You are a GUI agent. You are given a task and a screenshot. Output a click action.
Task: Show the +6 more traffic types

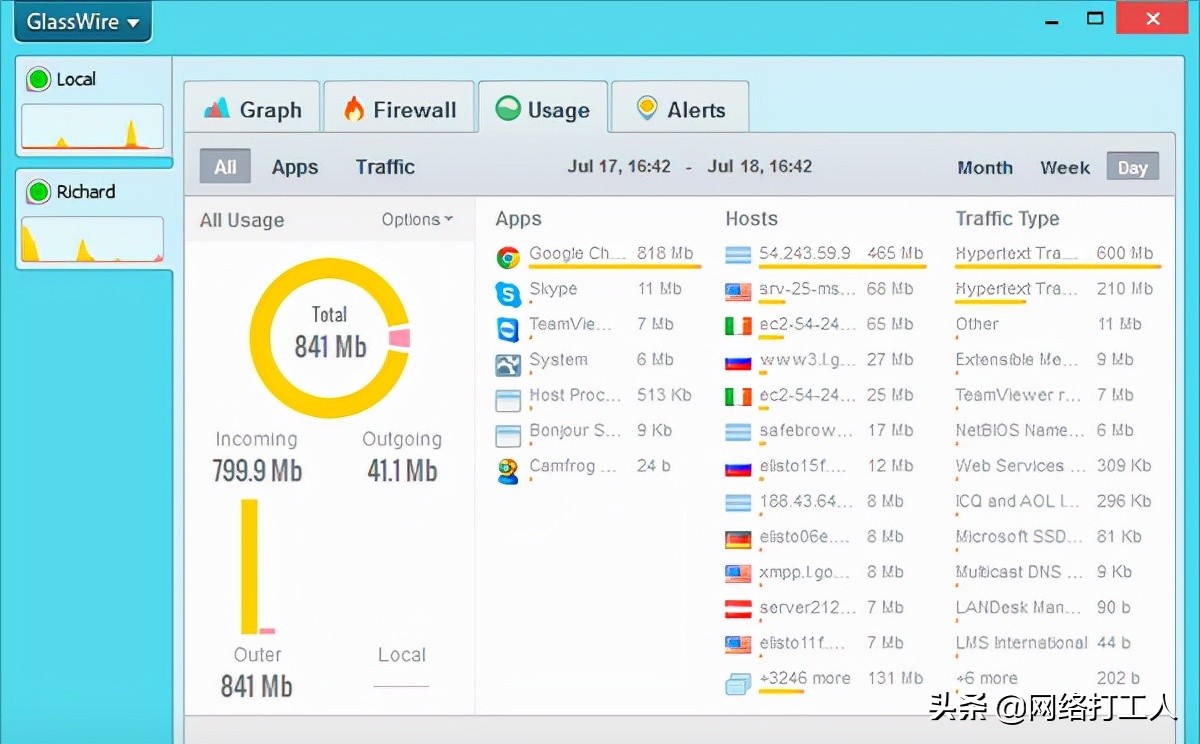click(987, 678)
